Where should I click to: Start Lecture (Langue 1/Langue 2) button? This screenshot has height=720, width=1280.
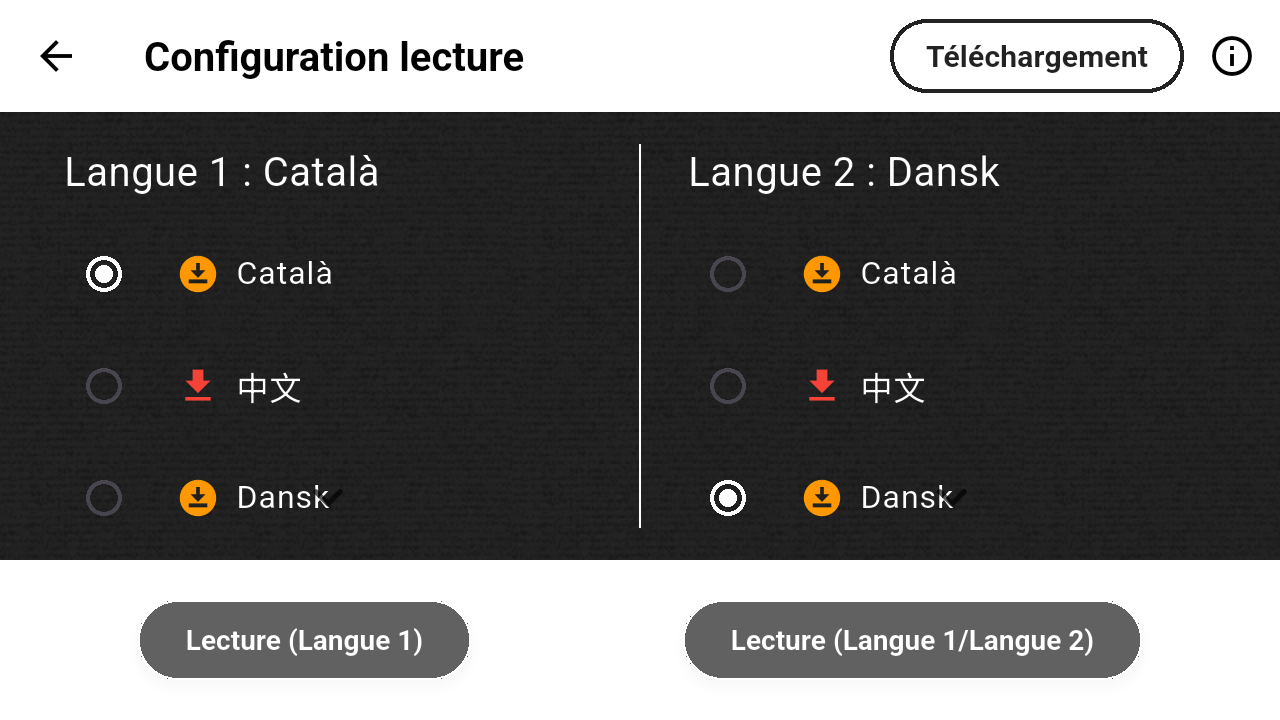point(912,640)
